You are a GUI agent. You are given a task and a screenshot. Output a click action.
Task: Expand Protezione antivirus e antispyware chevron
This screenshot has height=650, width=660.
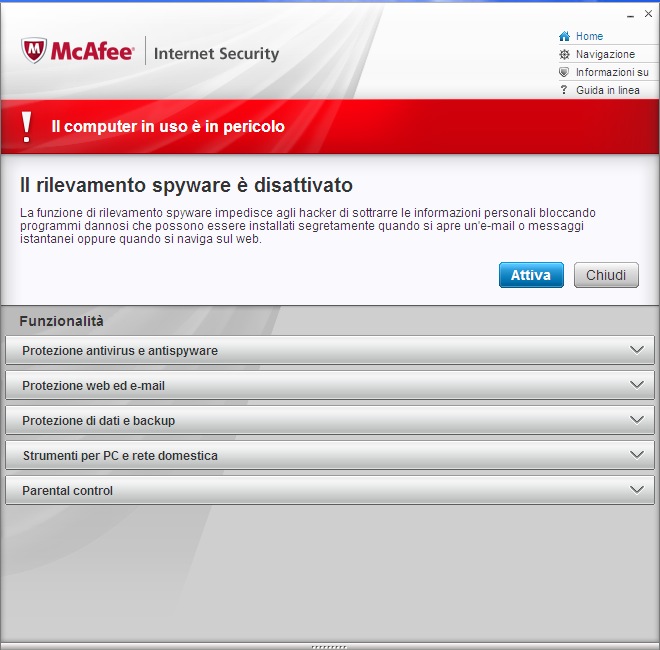click(637, 350)
